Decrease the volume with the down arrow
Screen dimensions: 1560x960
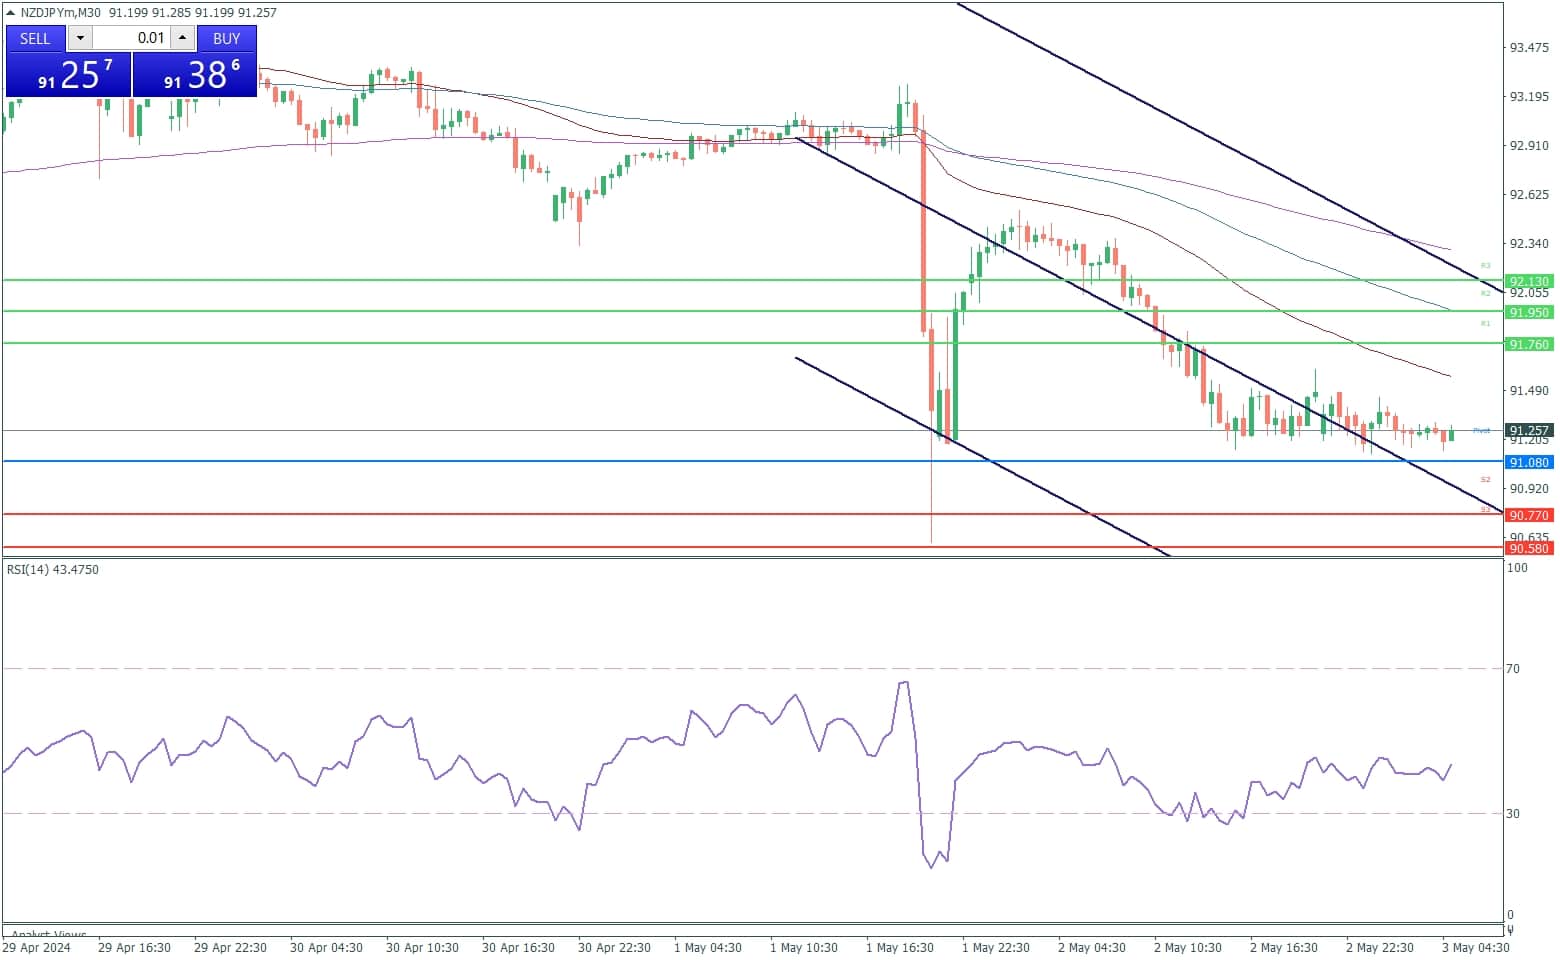click(80, 38)
